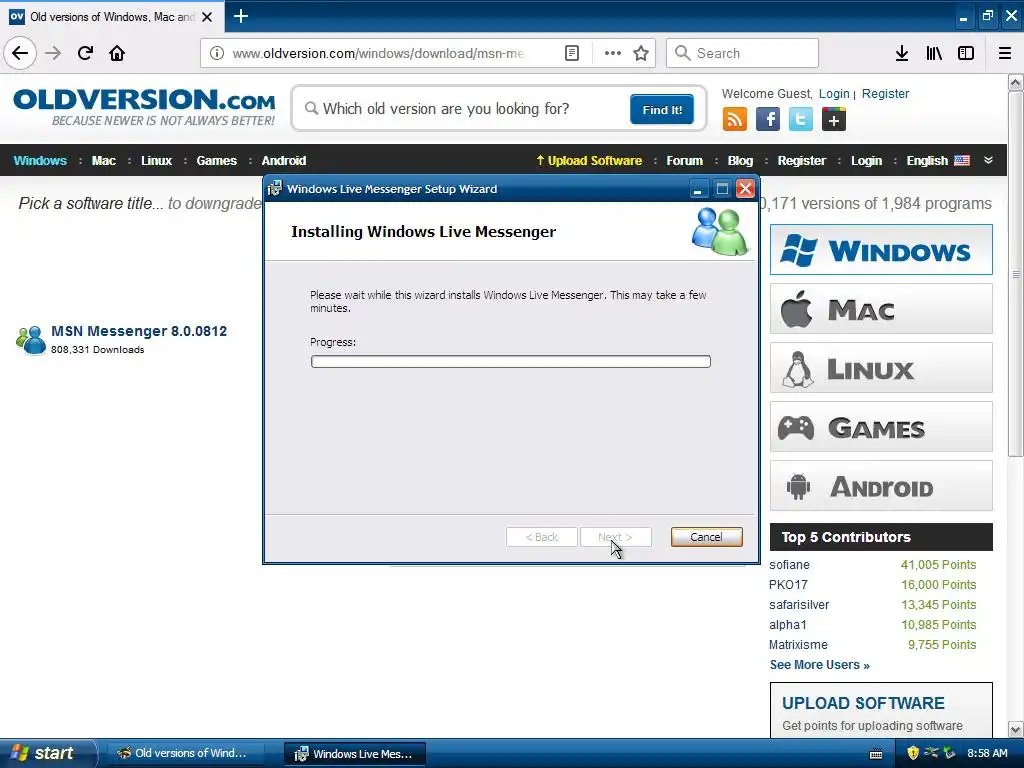This screenshot has width=1024, height=768.
Task: Click the page scrollbar up arrow
Action: (1015, 82)
